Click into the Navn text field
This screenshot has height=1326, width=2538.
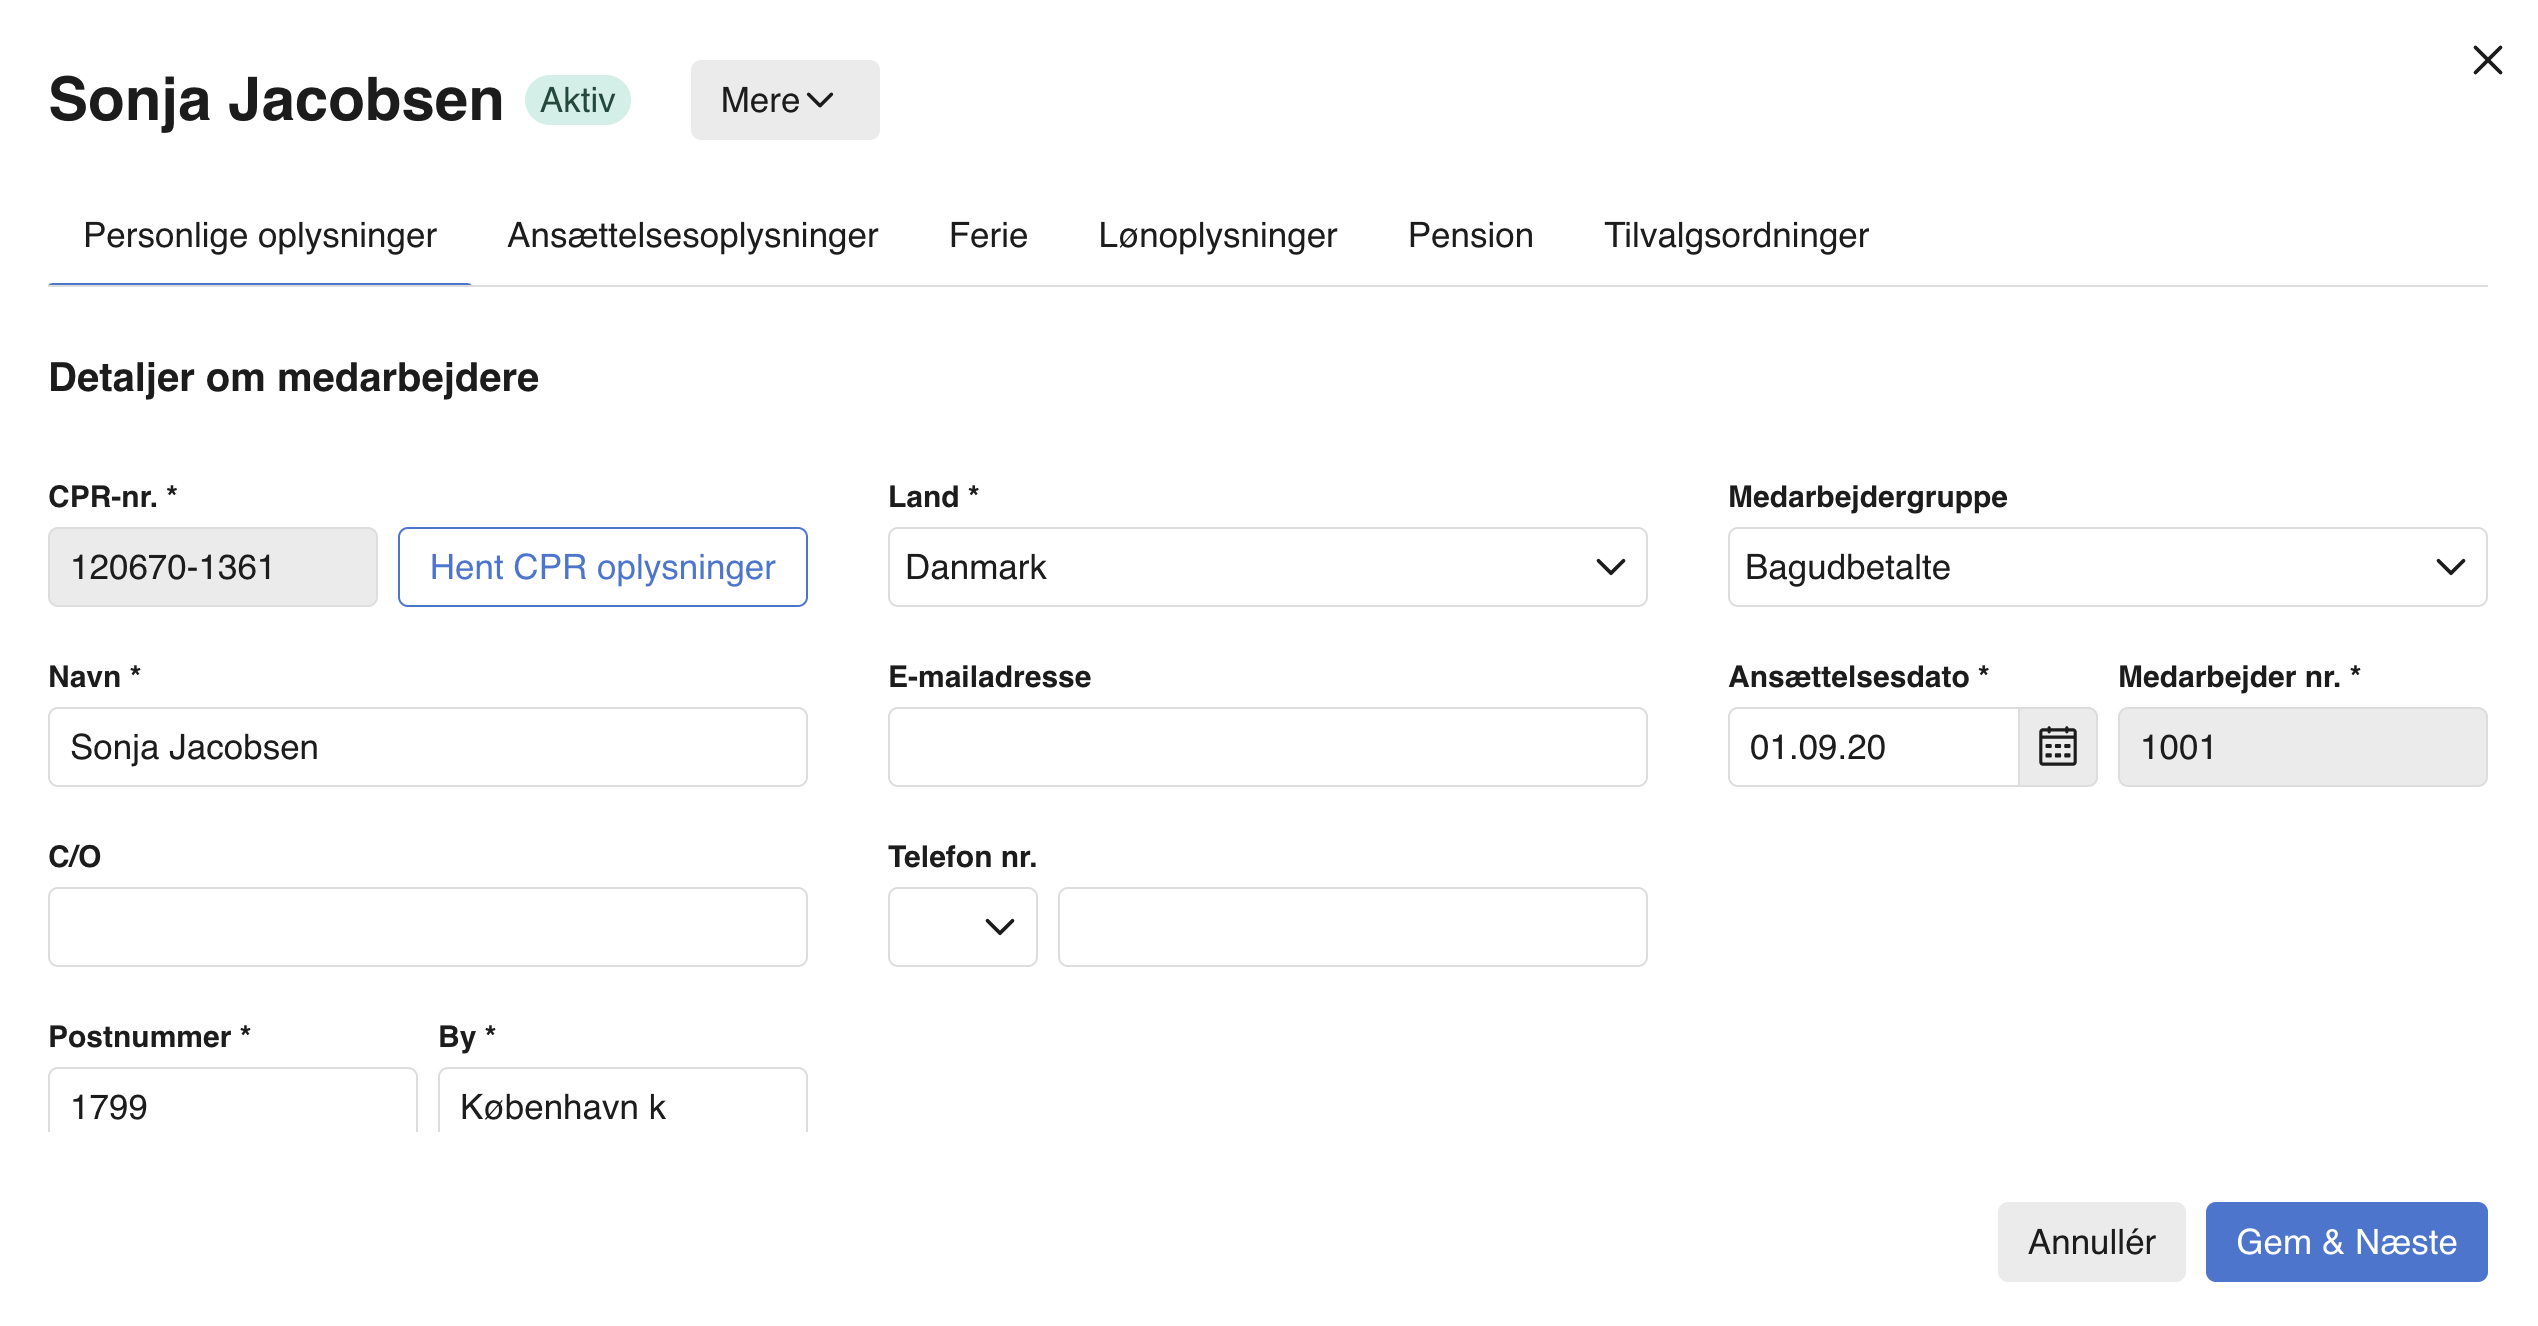[x=428, y=747]
